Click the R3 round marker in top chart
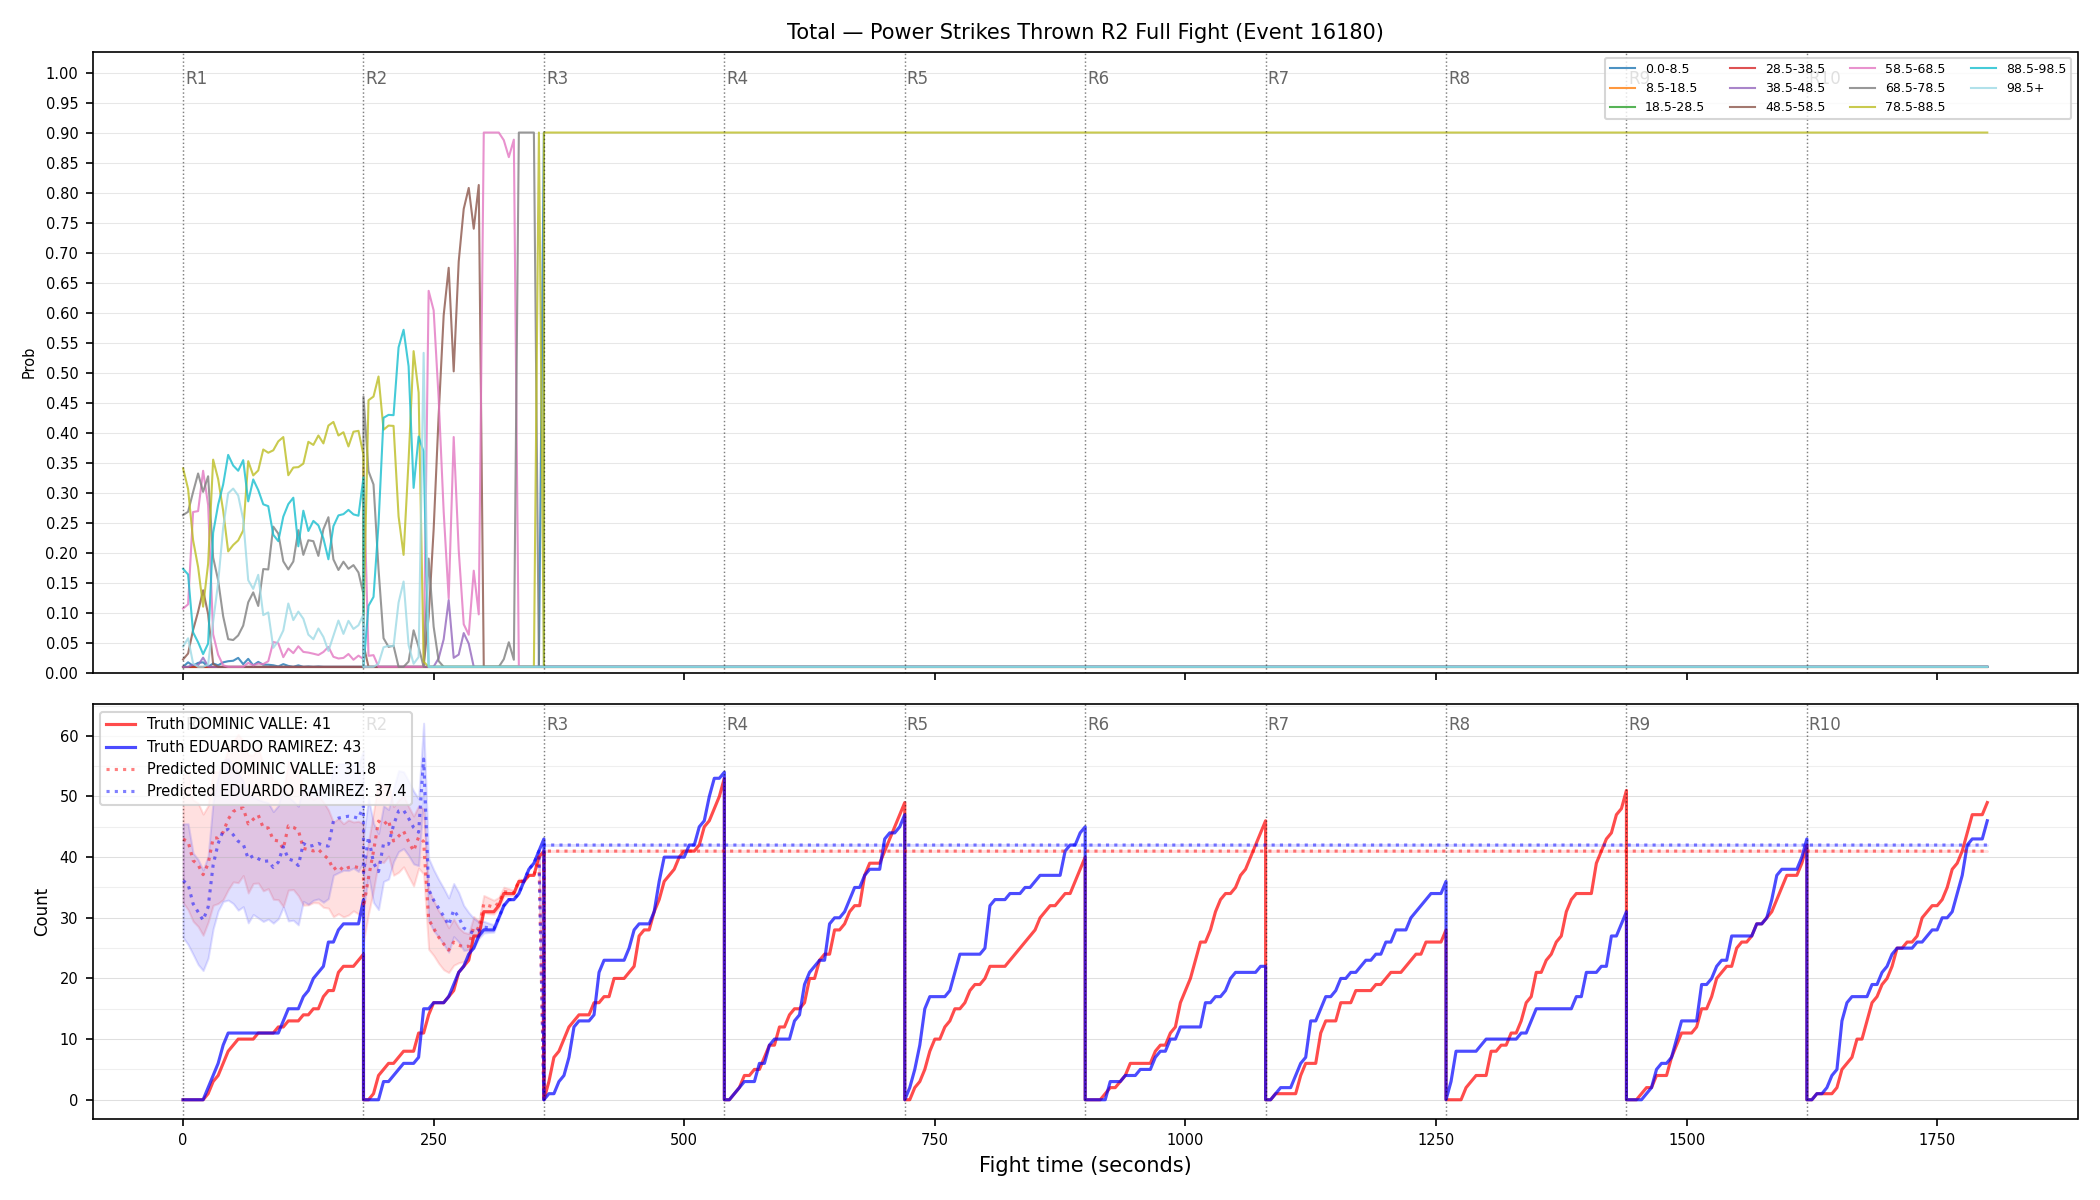Image resolution: width=2100 pixels, height=1200 pixels. tap(557, 78)
